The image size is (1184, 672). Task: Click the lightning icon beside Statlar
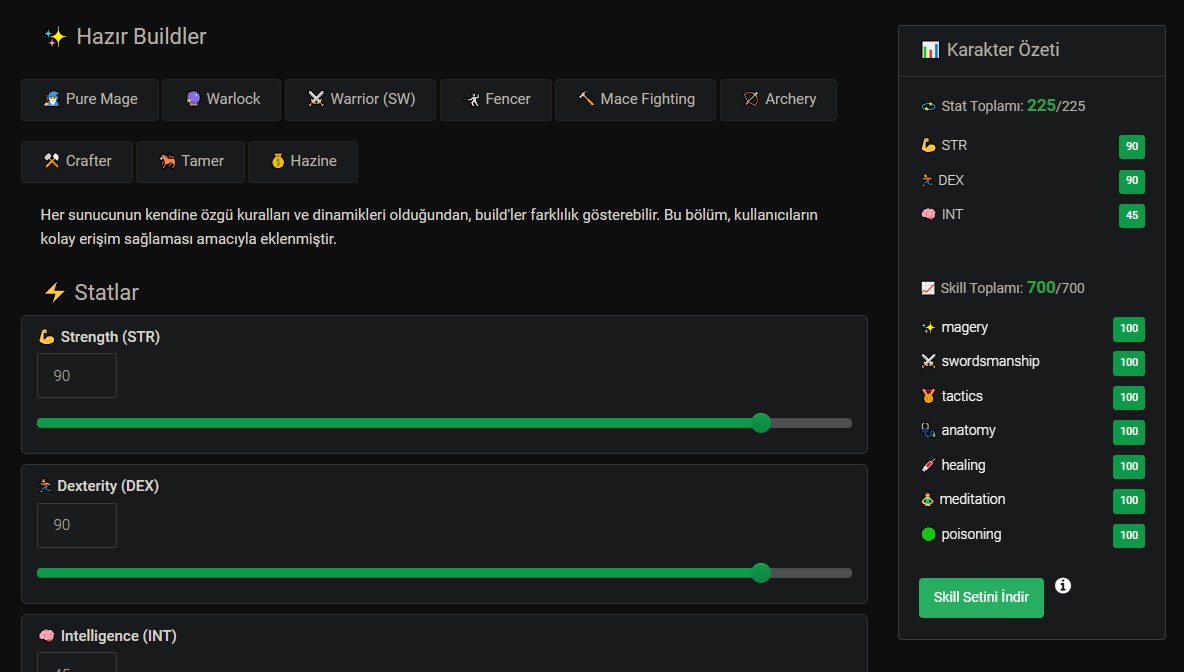(54, 292)
